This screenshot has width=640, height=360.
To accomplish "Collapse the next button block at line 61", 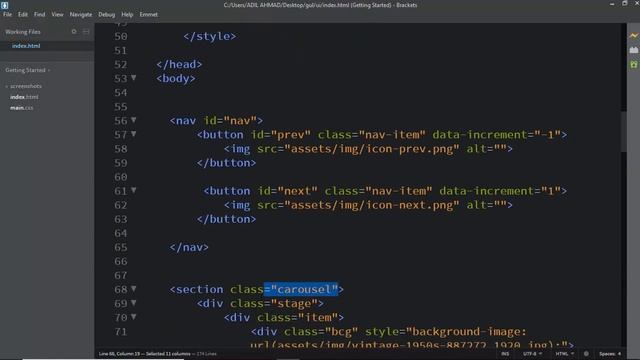I will click(x=133, y=190).
